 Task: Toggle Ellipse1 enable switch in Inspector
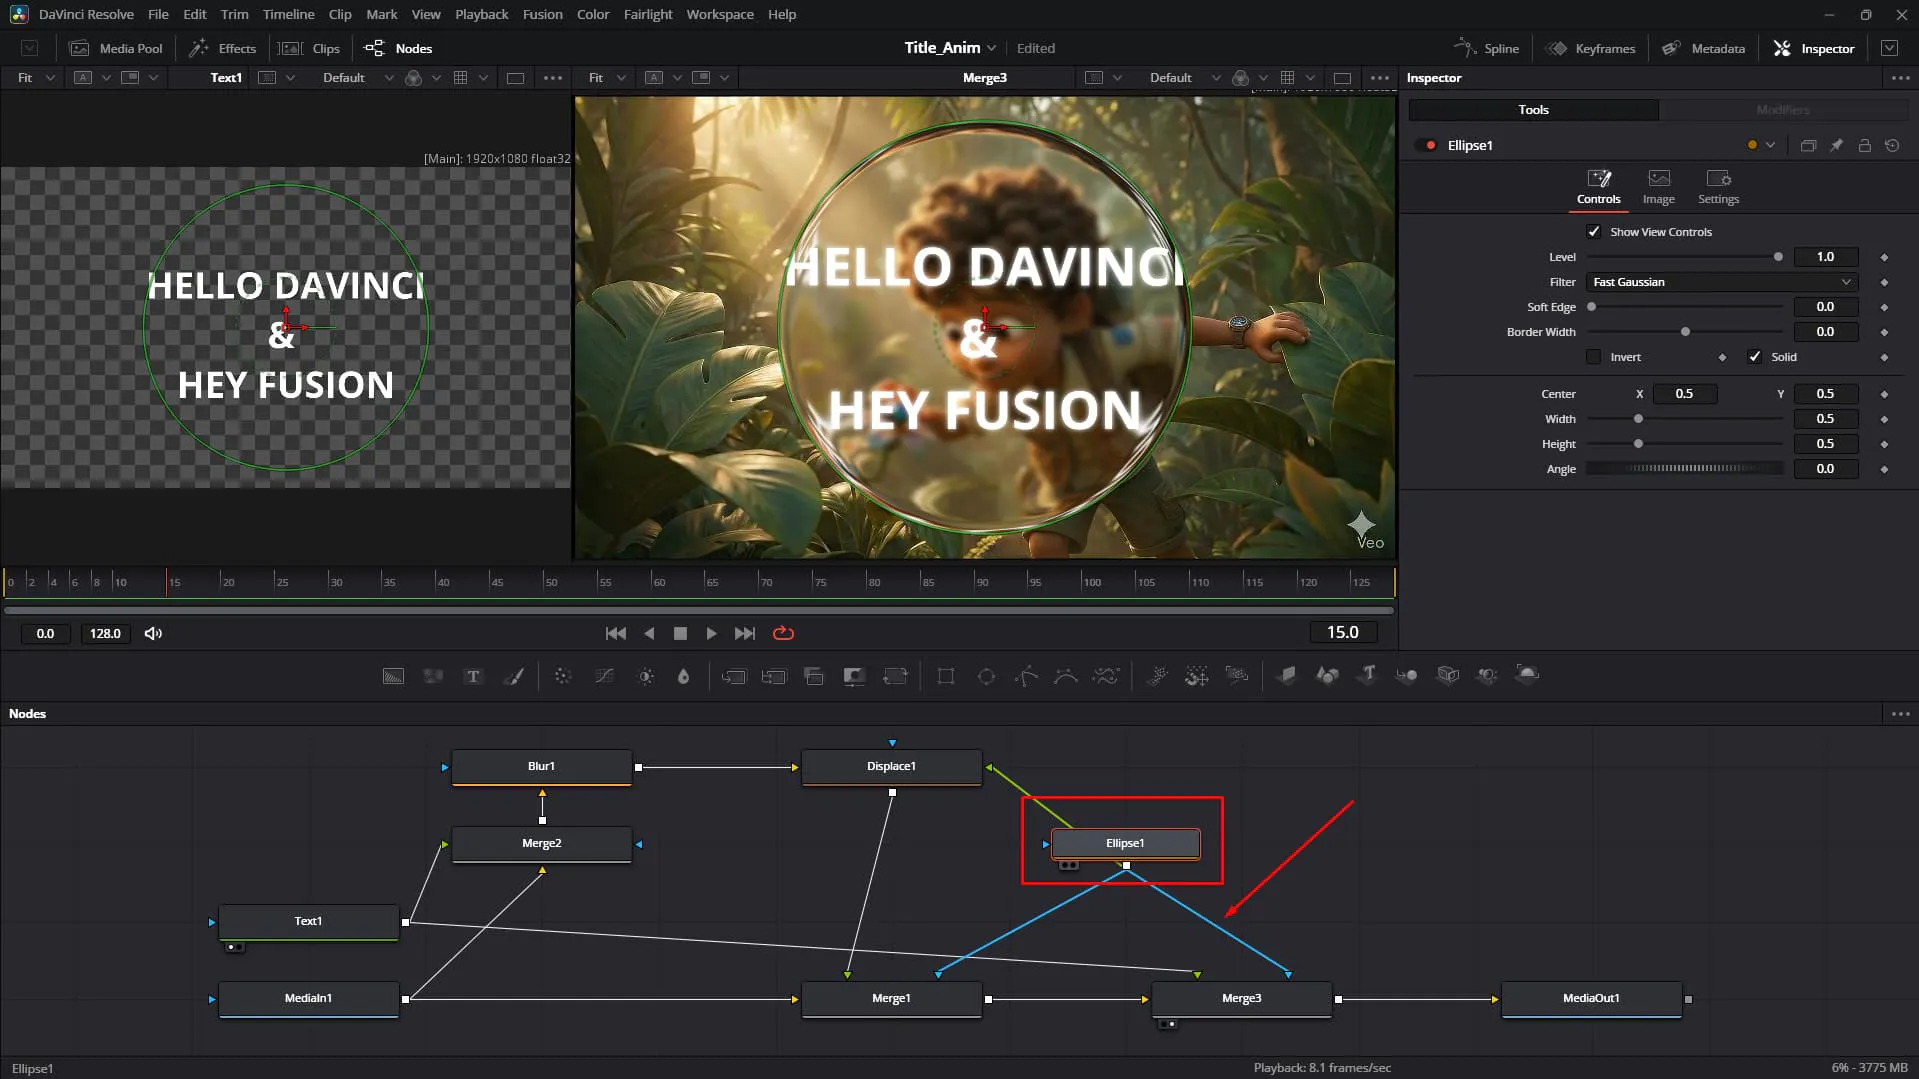(x=1428, y=145)
